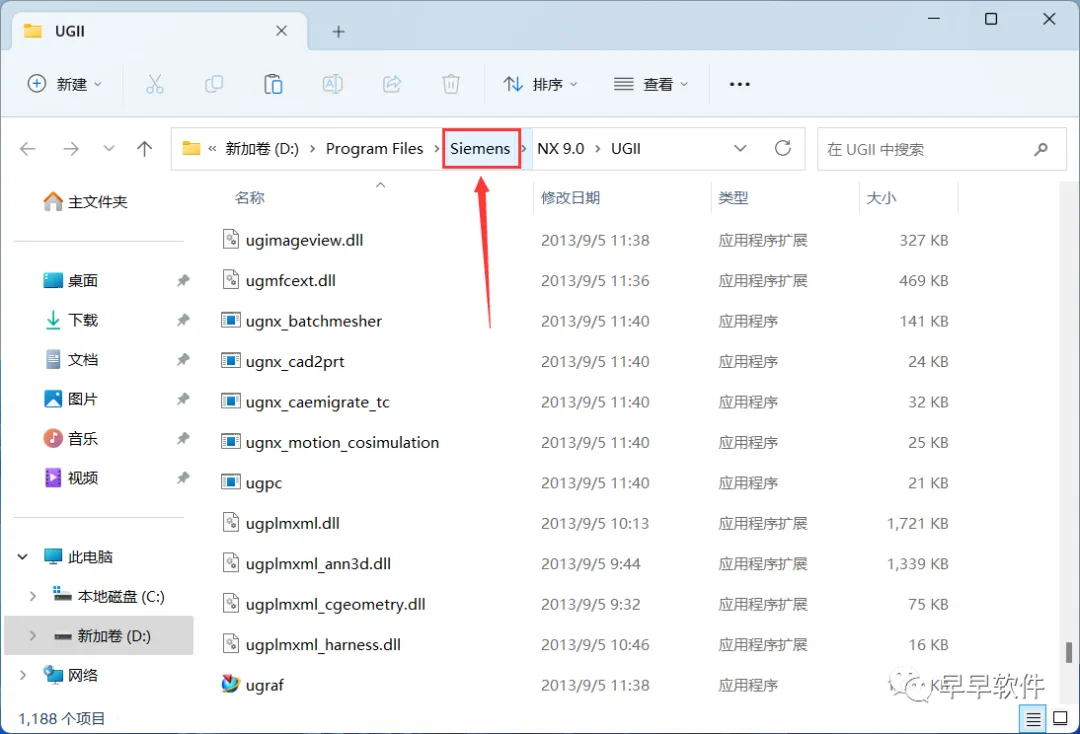Screen dimensions: 1080x734
Task: Expand 本地磁盘 (C:) tree node
Action: tap(32, 596)
